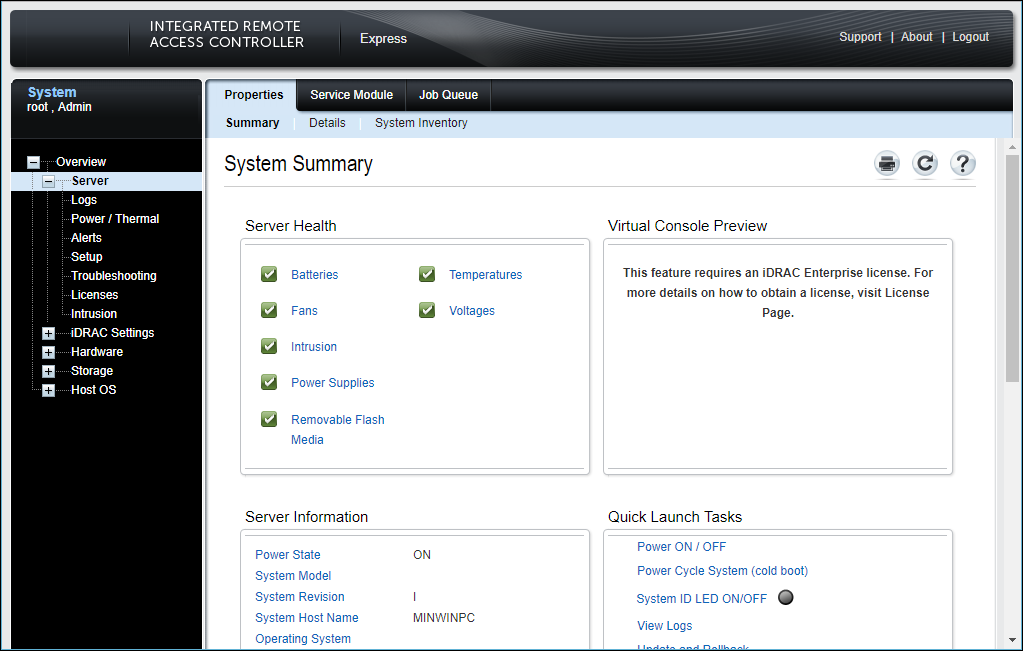
Task: Click the Intrusion green check icon
Action: pyautogui.click(x=269, y=346)
